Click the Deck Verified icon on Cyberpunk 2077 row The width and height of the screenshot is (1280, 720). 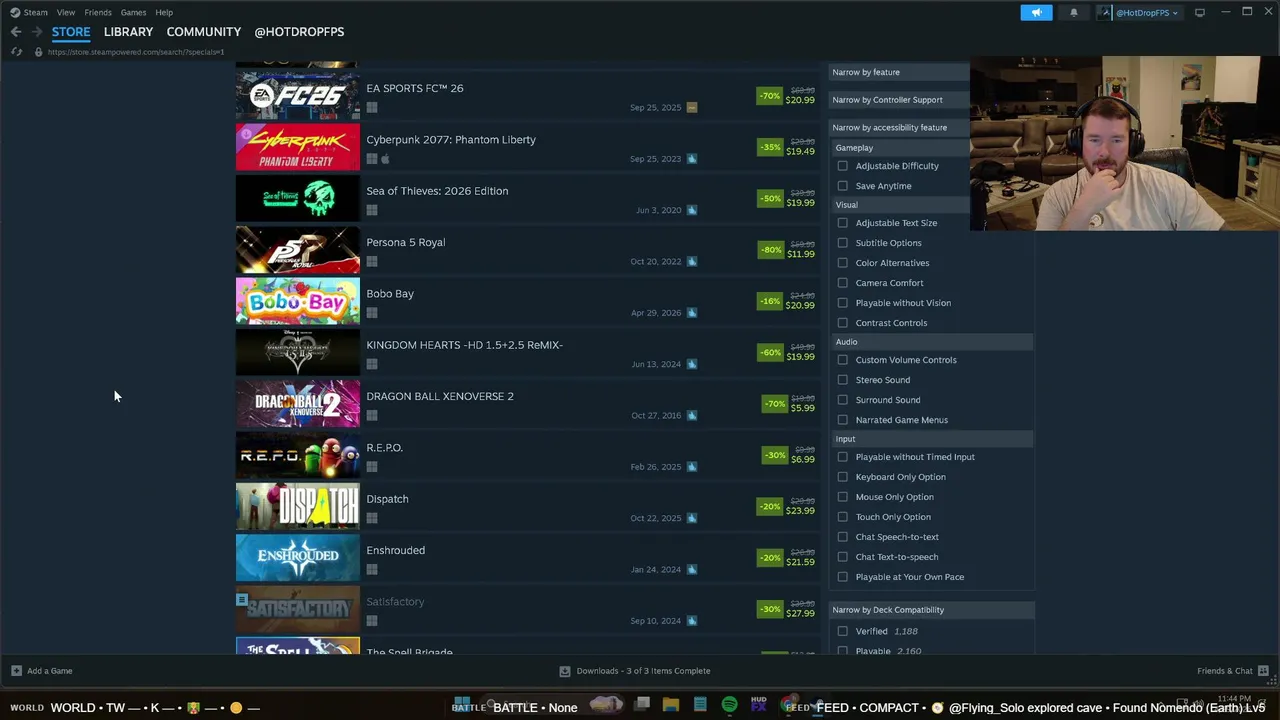click(x=691, y=159)
